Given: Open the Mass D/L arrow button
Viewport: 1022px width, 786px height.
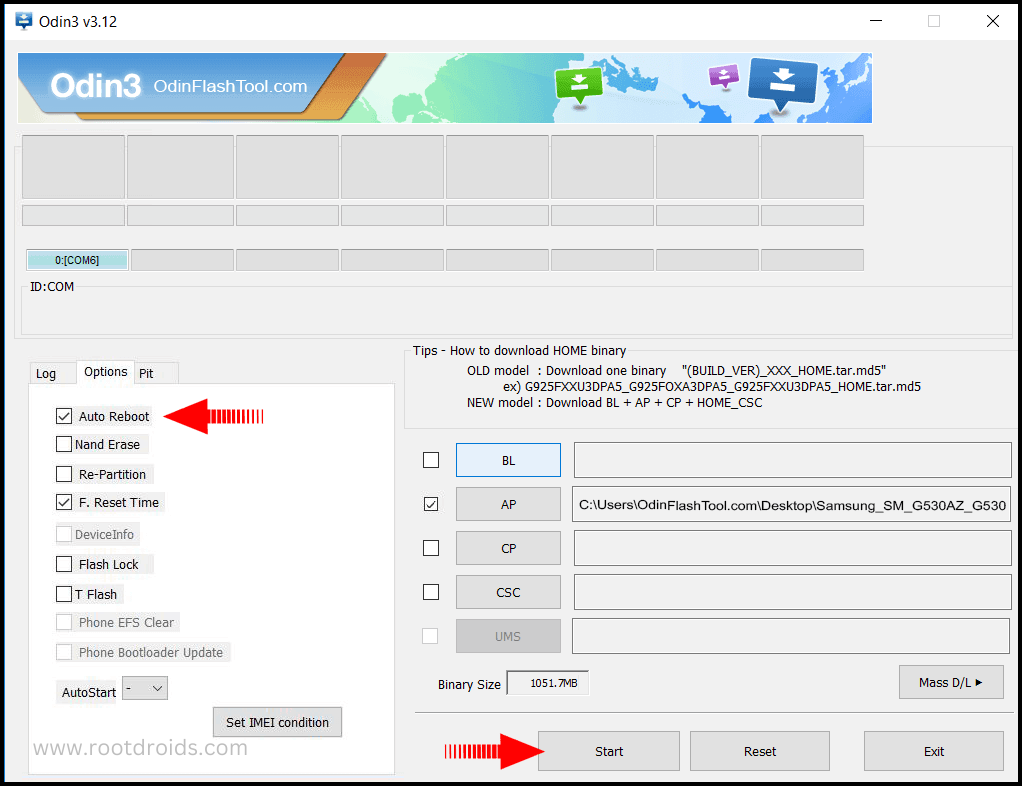Looking at the screenshot, I should click(950, 682).
